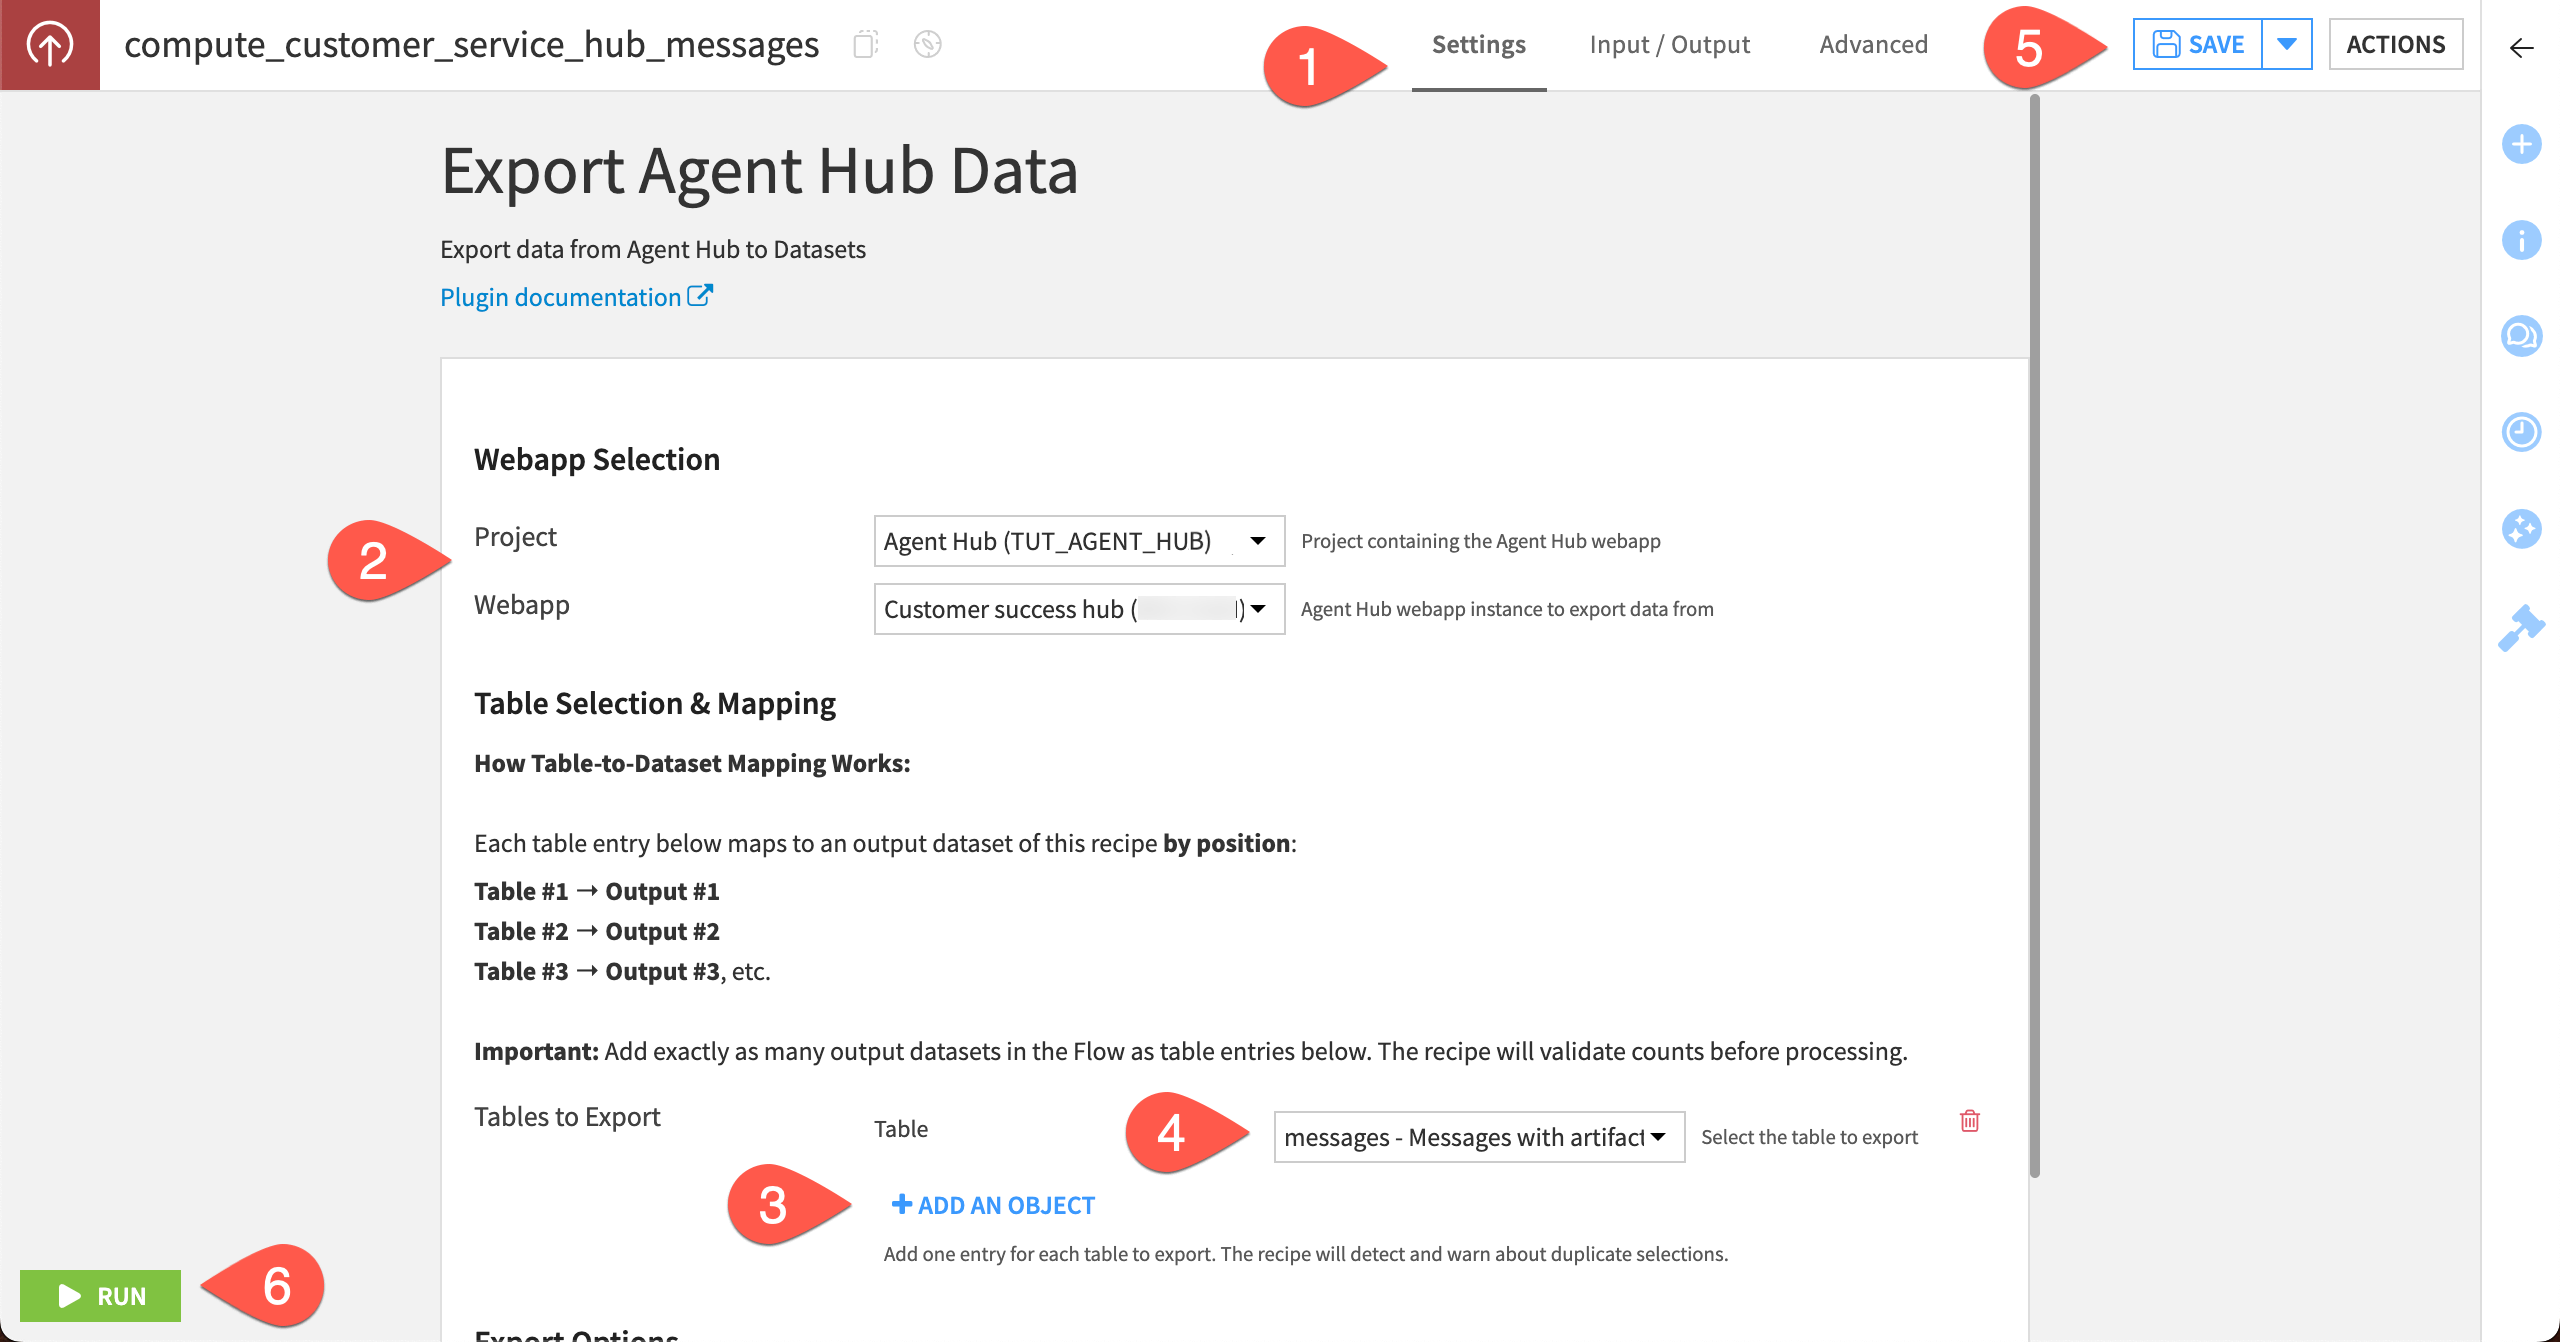Click ADD AN OBJECT to add a table
Screen dimensions: 2560x1342
[x=993, y=1205]
